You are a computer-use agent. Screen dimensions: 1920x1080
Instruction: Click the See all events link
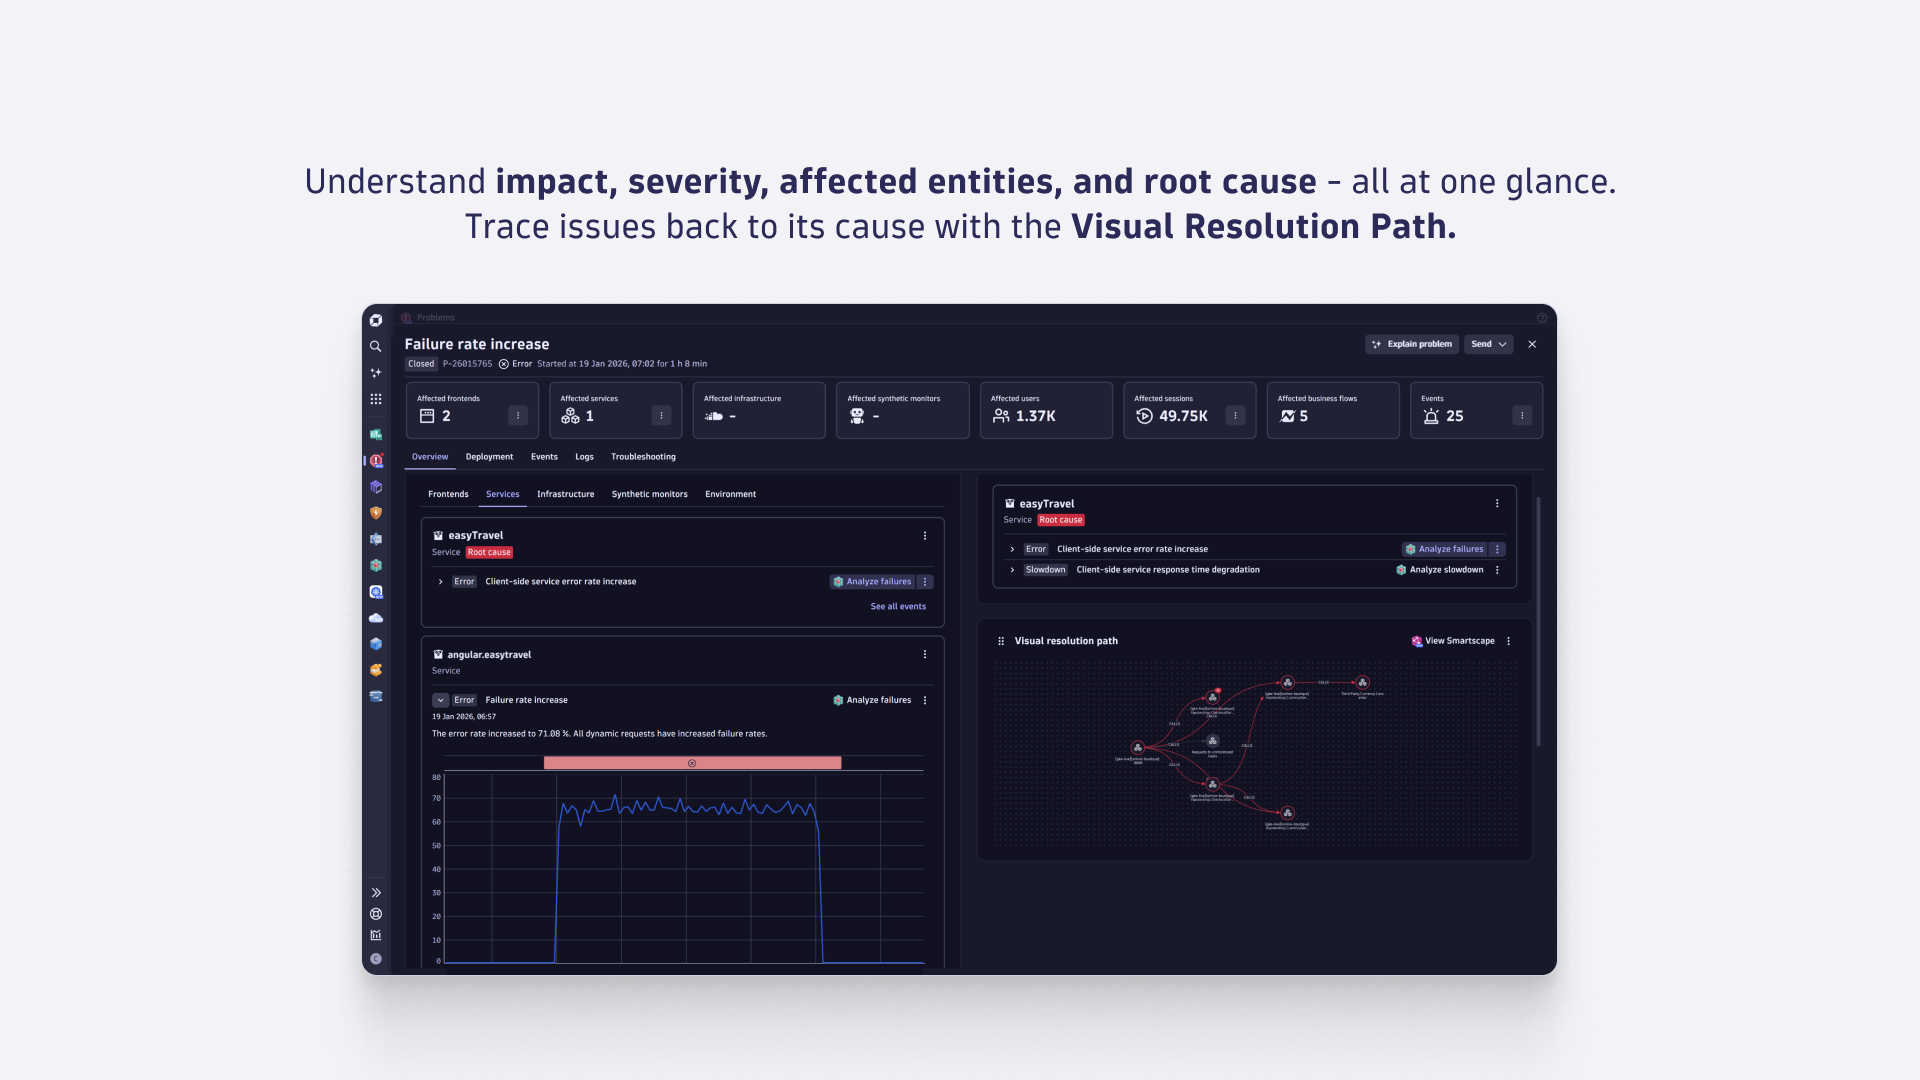point(898,606)
